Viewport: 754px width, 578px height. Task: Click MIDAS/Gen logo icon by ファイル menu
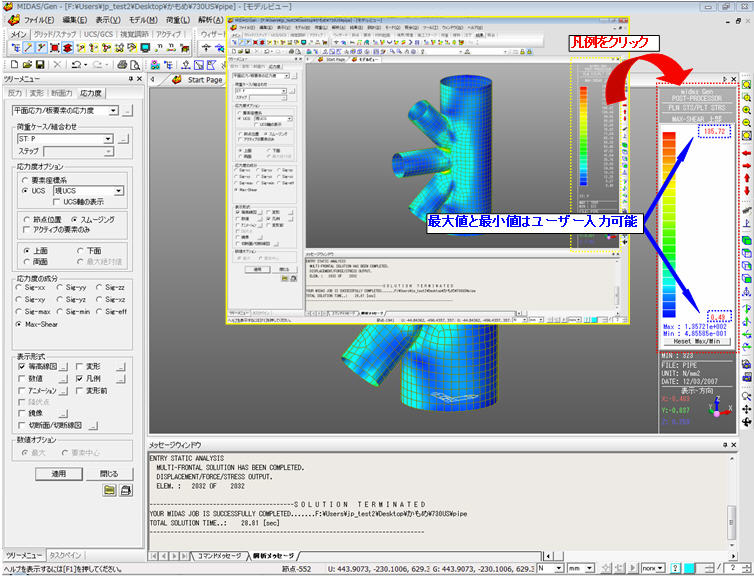(x=13, y=20)
